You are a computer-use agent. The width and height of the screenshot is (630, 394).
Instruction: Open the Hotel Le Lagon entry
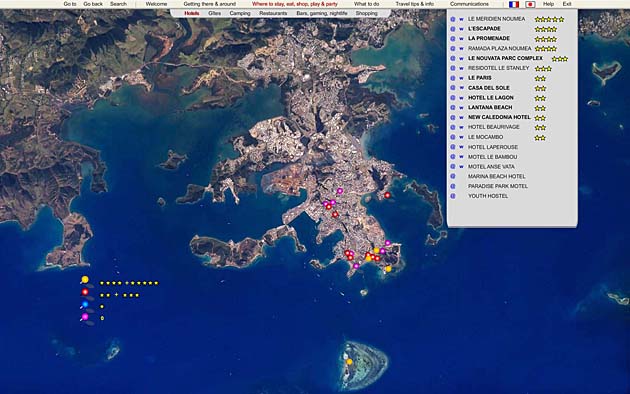491,98
